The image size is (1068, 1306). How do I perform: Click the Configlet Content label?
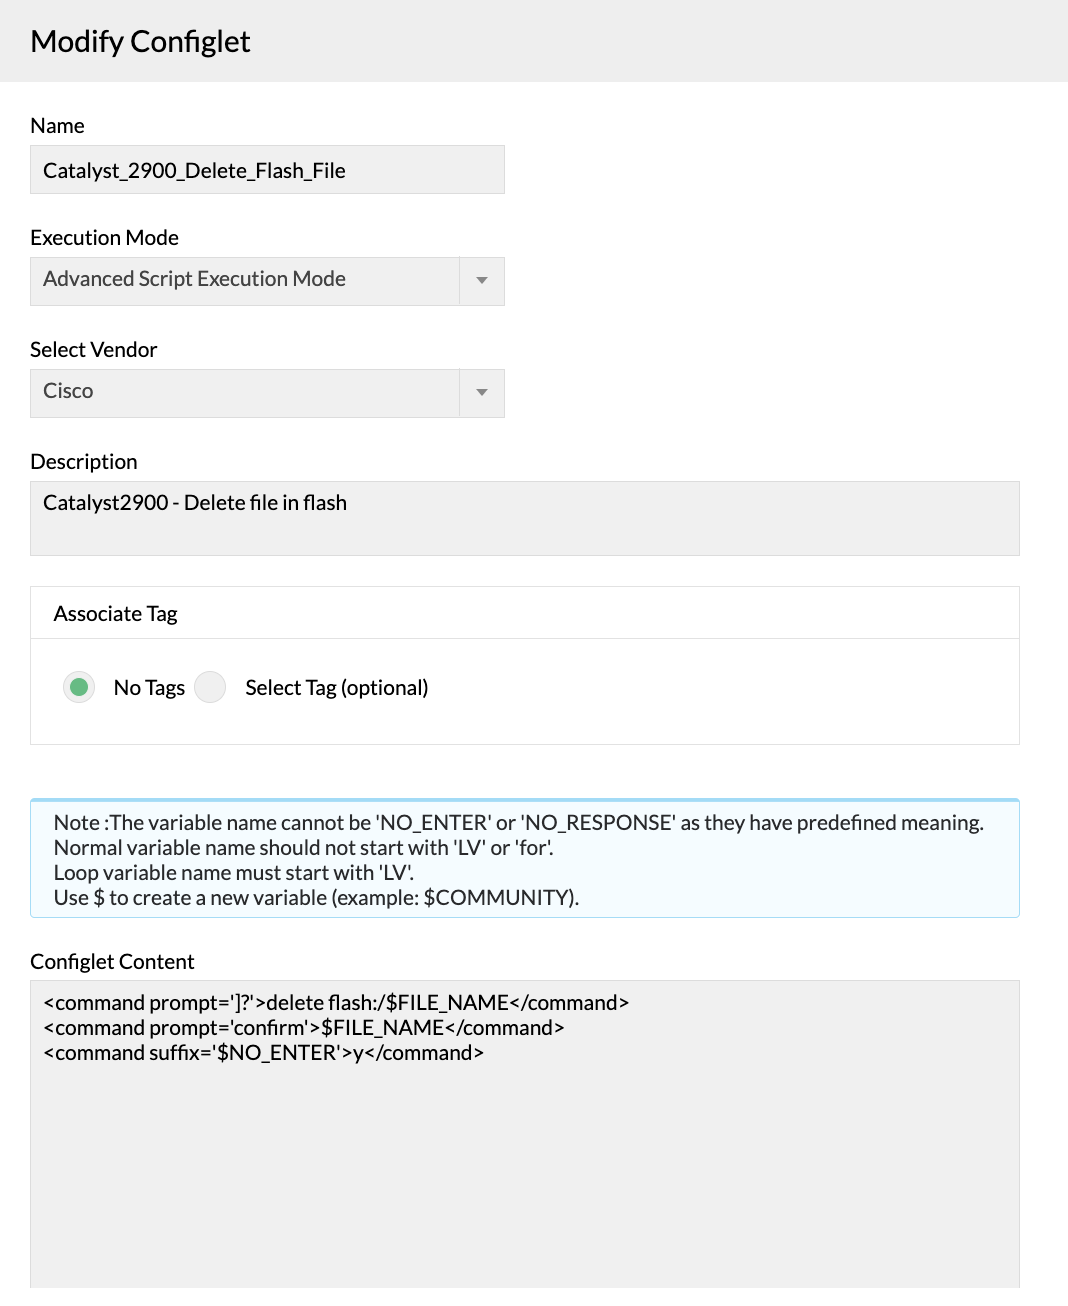pos(112,962)
